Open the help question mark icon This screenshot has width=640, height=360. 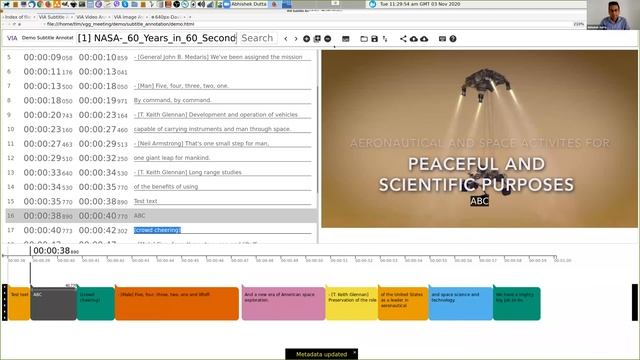(453, 39)
